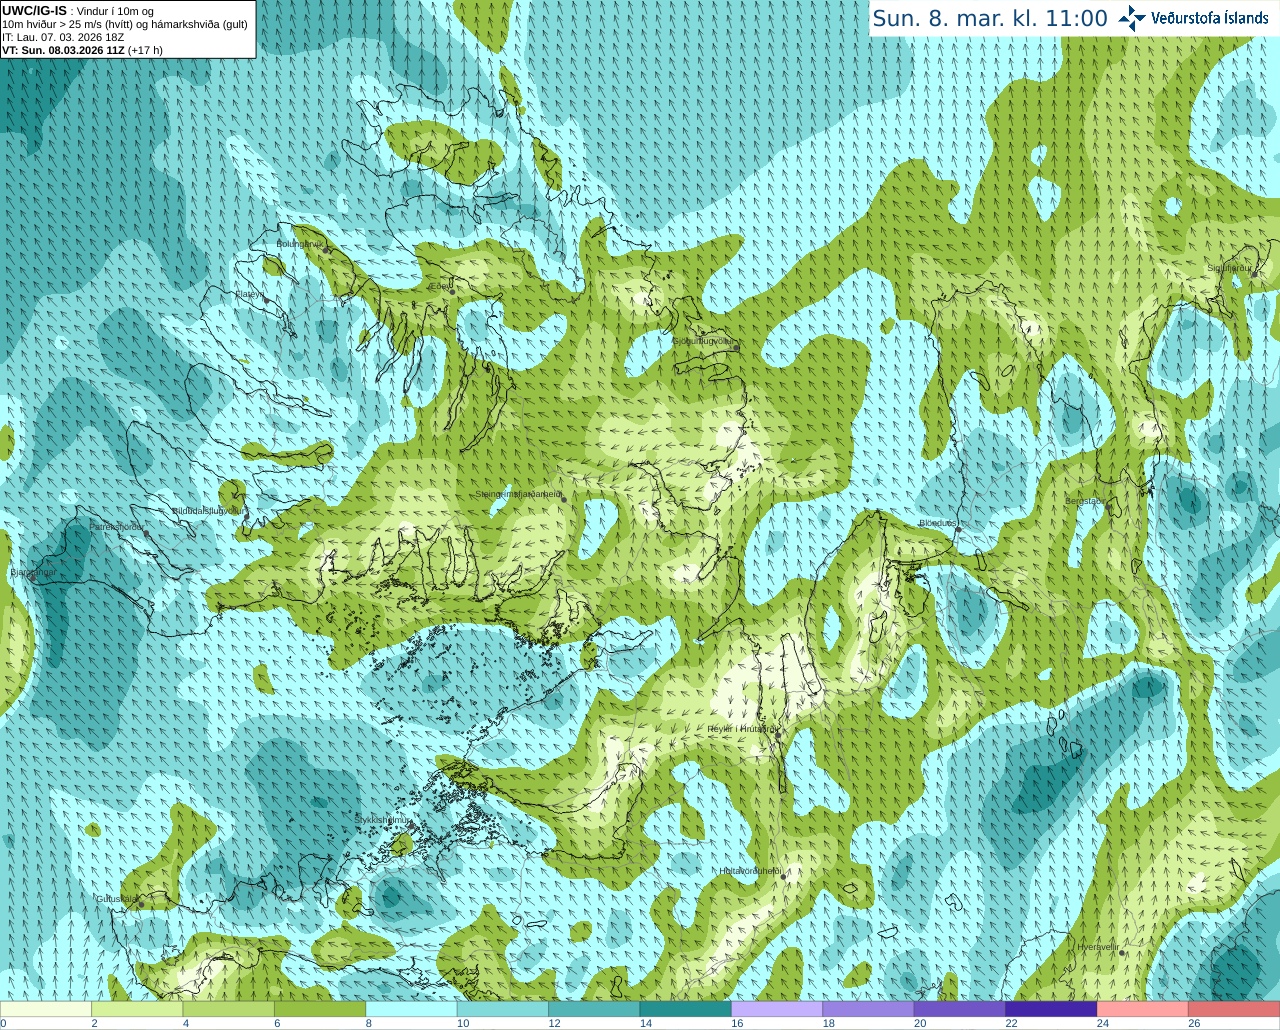Image resolution: width=1280 pixels, height=1030 pixels.
Task: Select the light cyan 8–10 legend swatch
Action: pos(412,1009)
